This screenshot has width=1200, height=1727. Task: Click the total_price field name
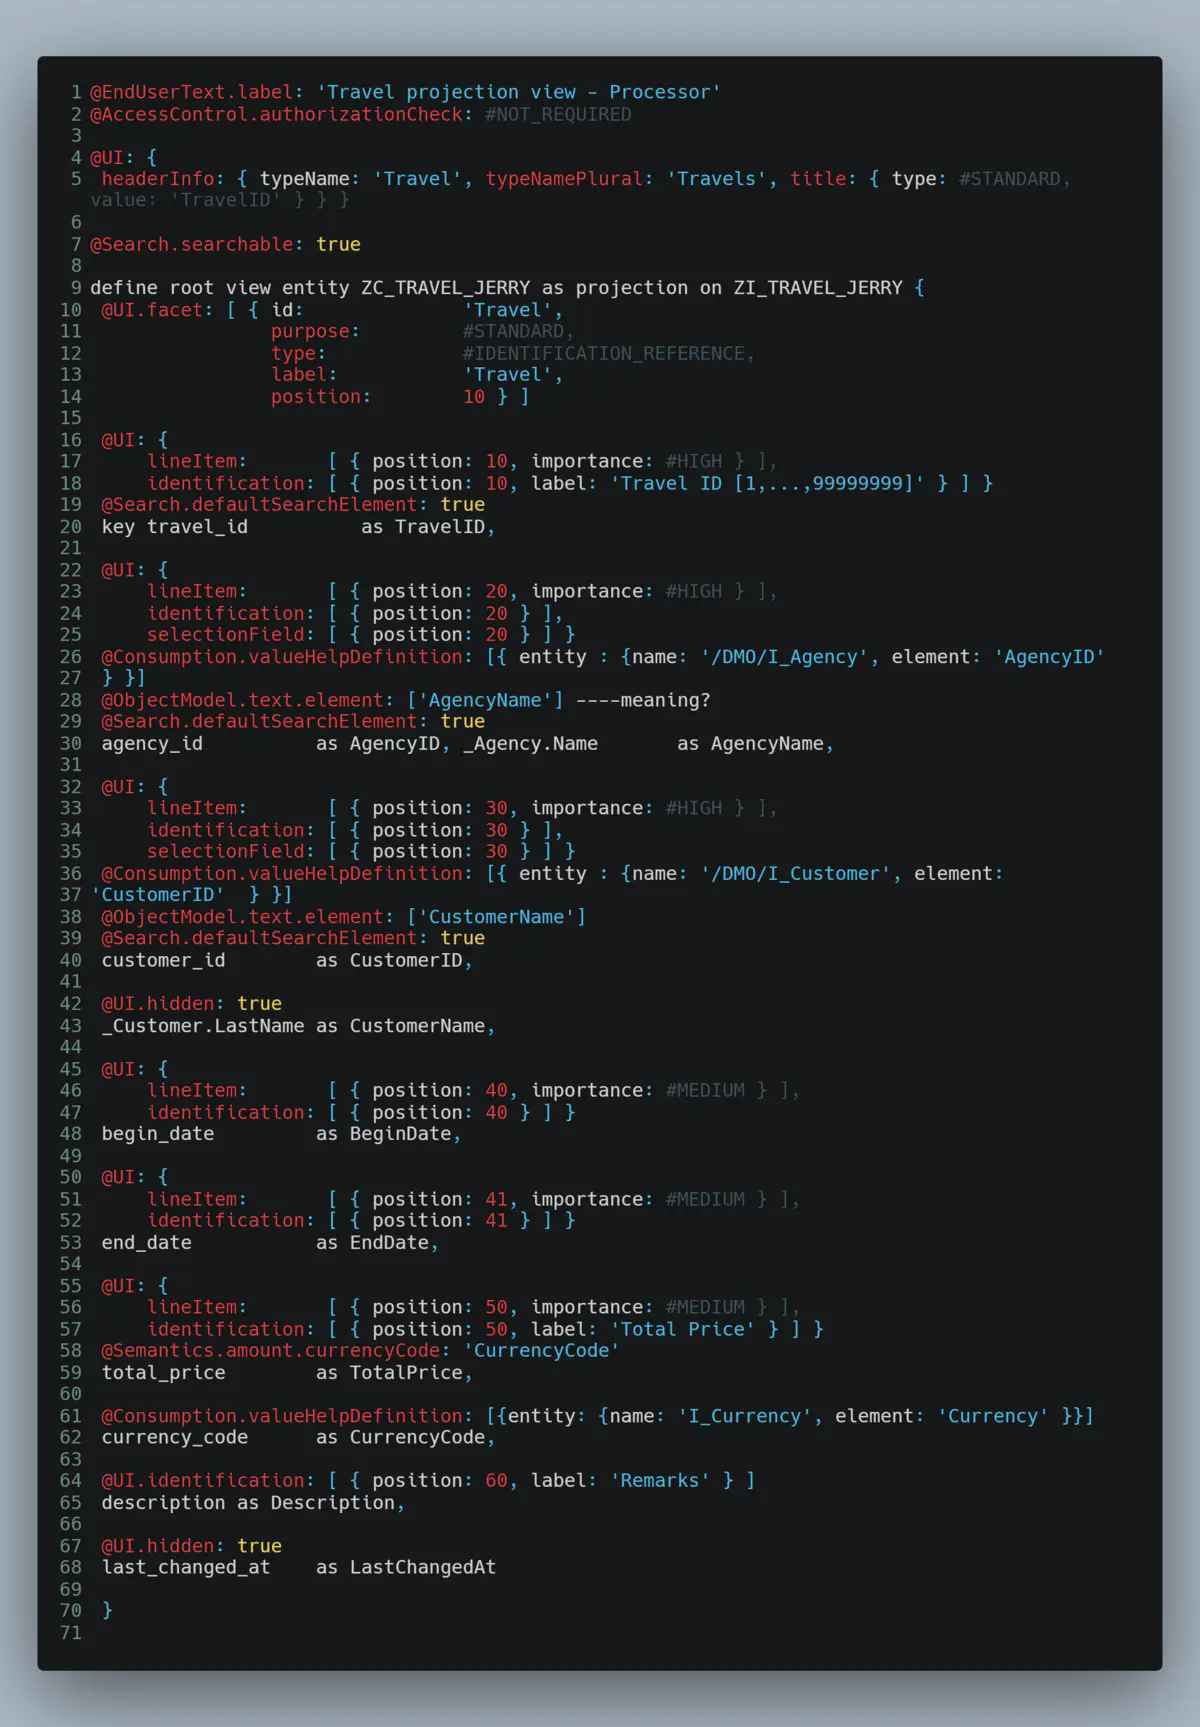[x=164, y=1373]
